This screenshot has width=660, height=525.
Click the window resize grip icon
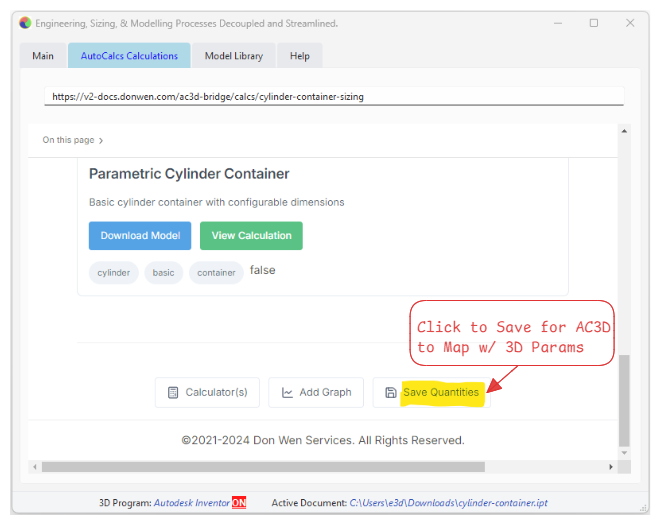pyautogui.click(x=644, y=509)
